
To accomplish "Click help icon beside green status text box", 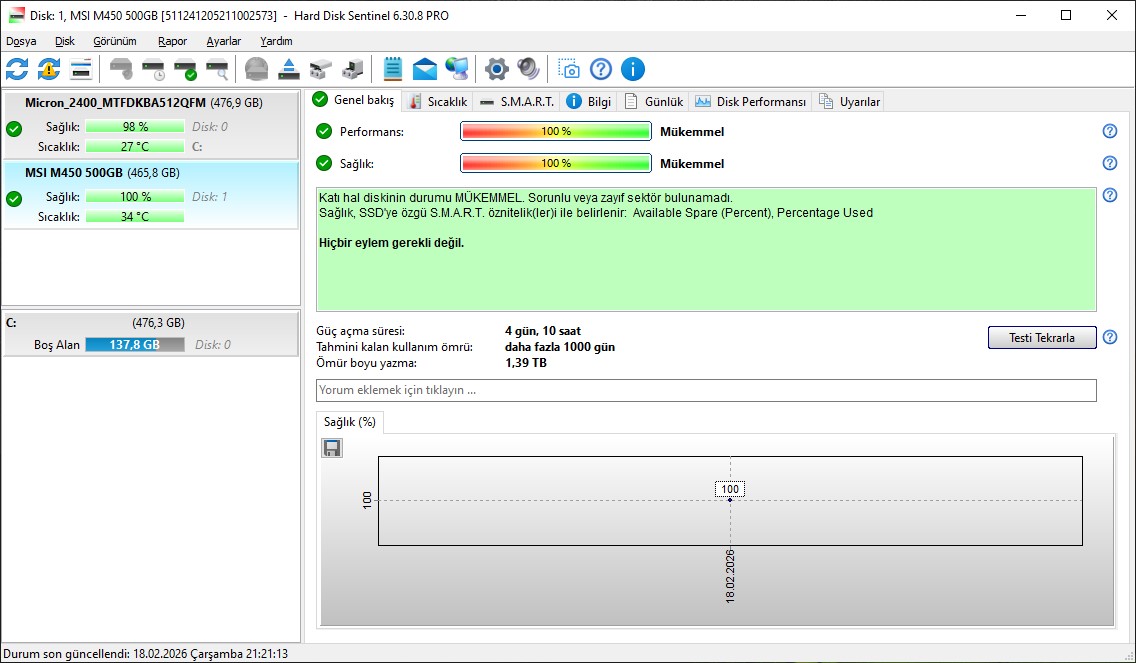I will point(1109,195).
